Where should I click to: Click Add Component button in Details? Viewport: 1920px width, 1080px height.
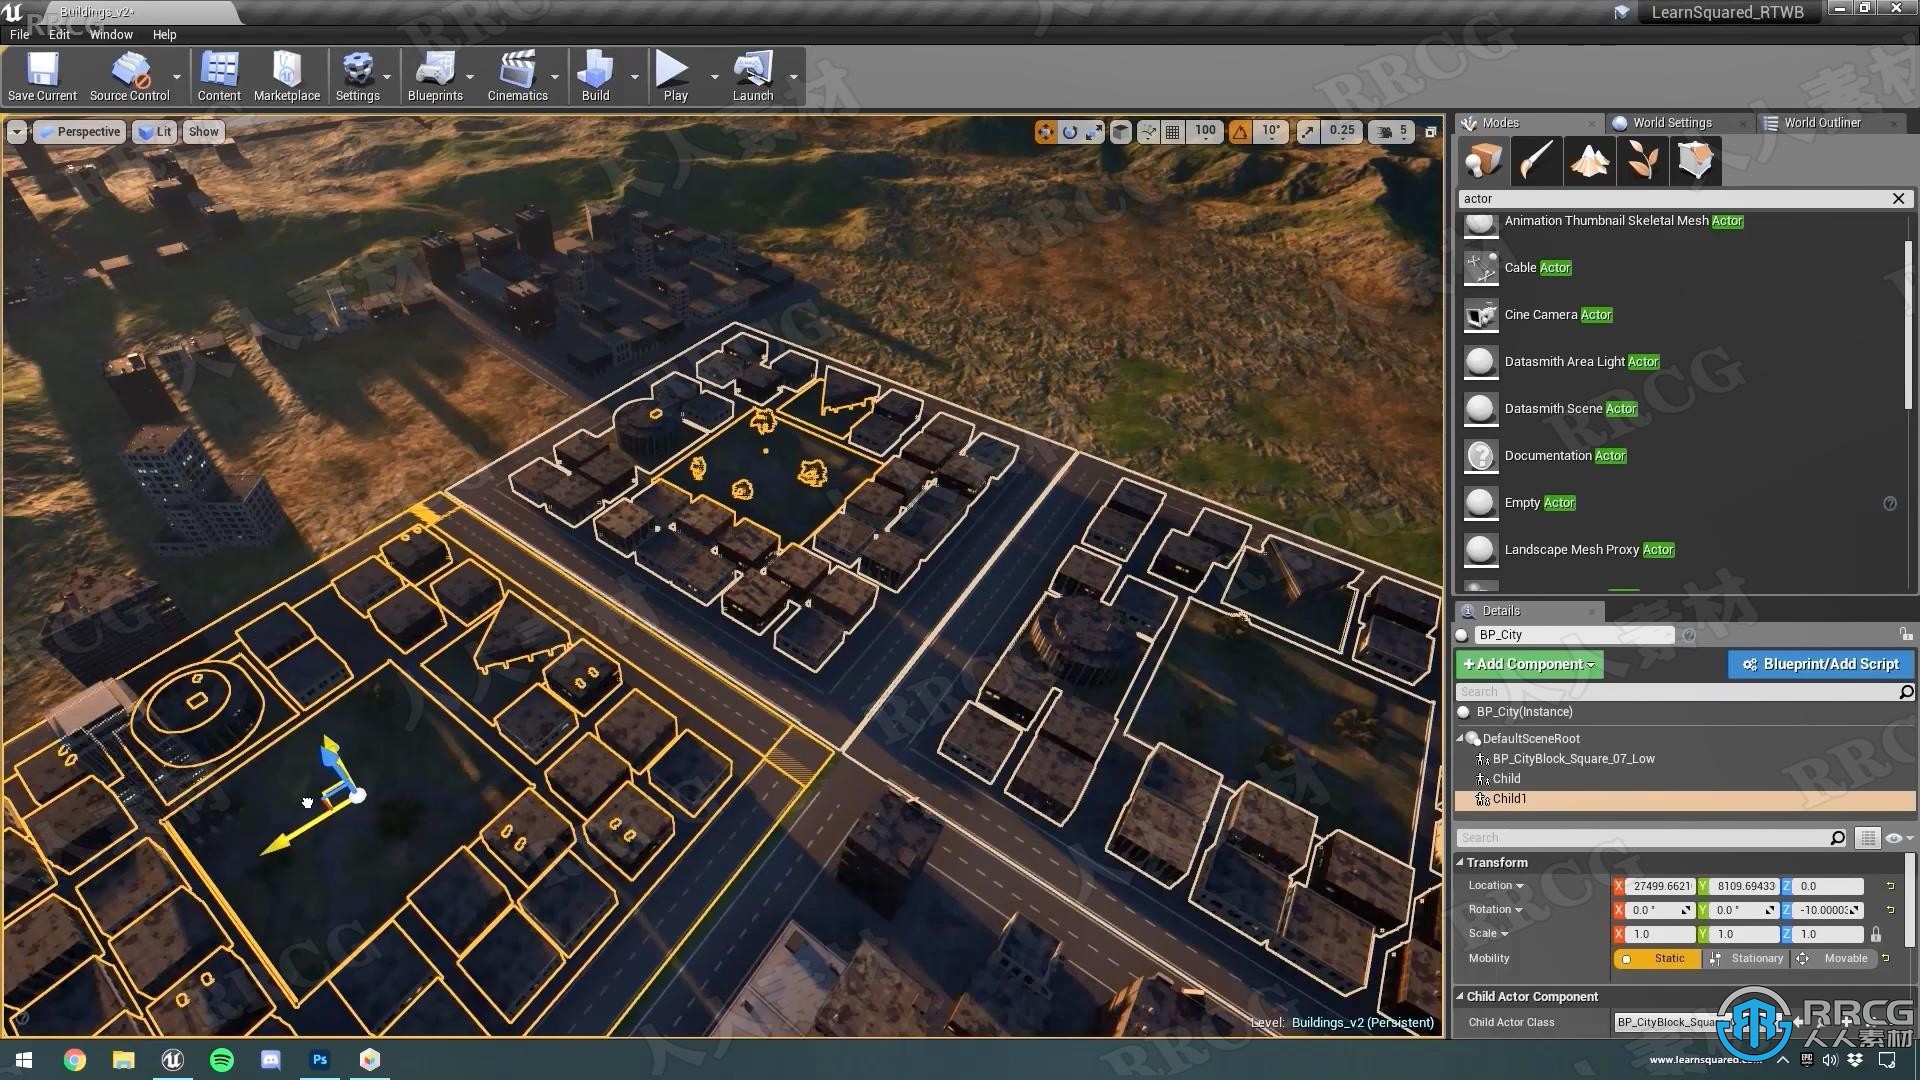coord(1527,663)
